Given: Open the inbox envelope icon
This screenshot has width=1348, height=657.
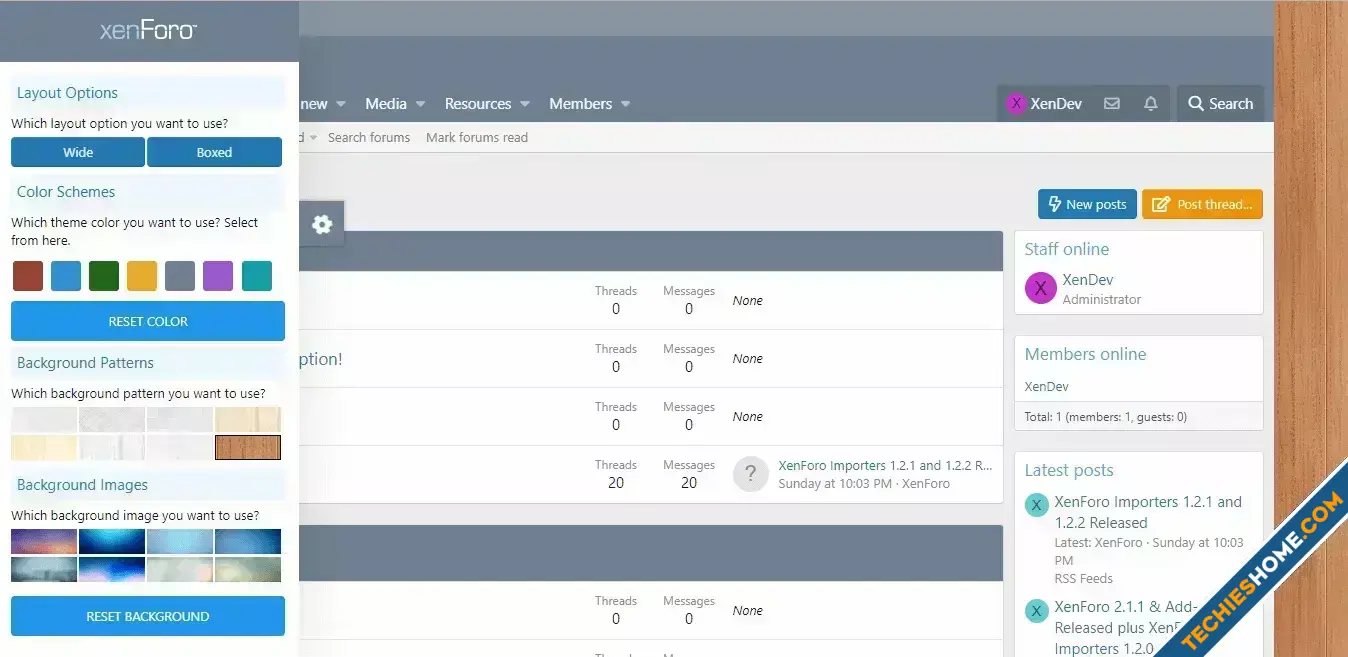Looking at the screenshot, I should [1111, 104].
